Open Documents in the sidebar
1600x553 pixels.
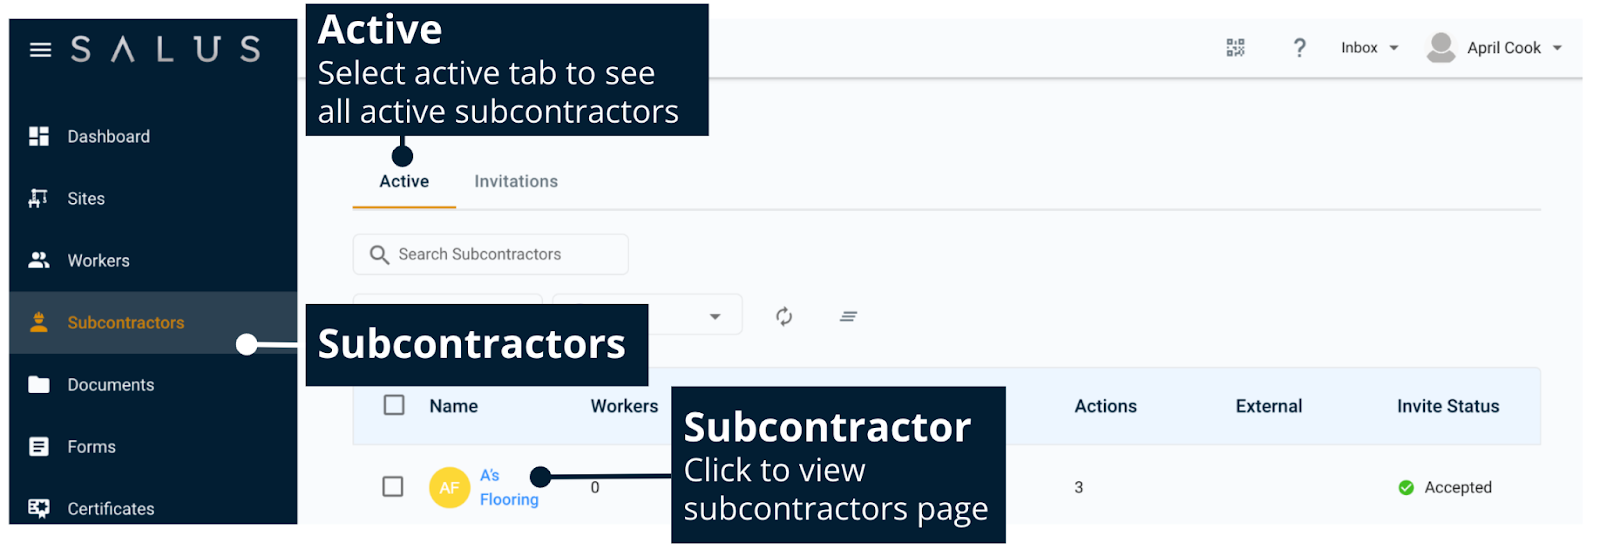tap(110, 384)
